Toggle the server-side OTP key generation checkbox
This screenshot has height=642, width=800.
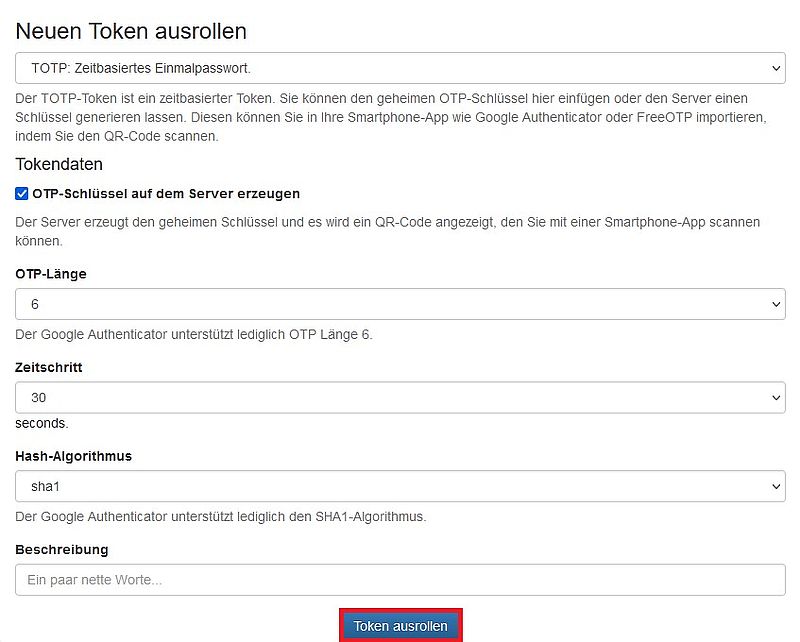point(22,194)
